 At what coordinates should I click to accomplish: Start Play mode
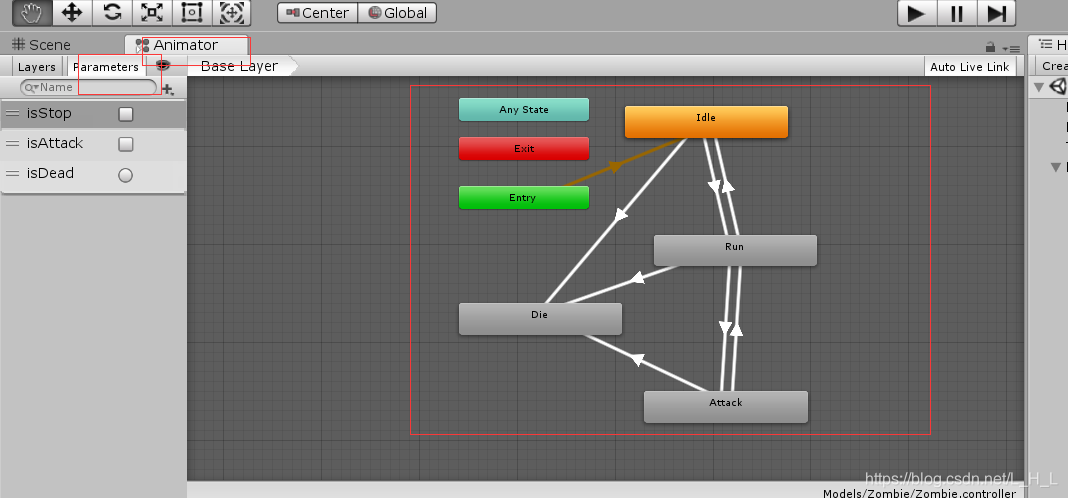[x=917, y=13]
